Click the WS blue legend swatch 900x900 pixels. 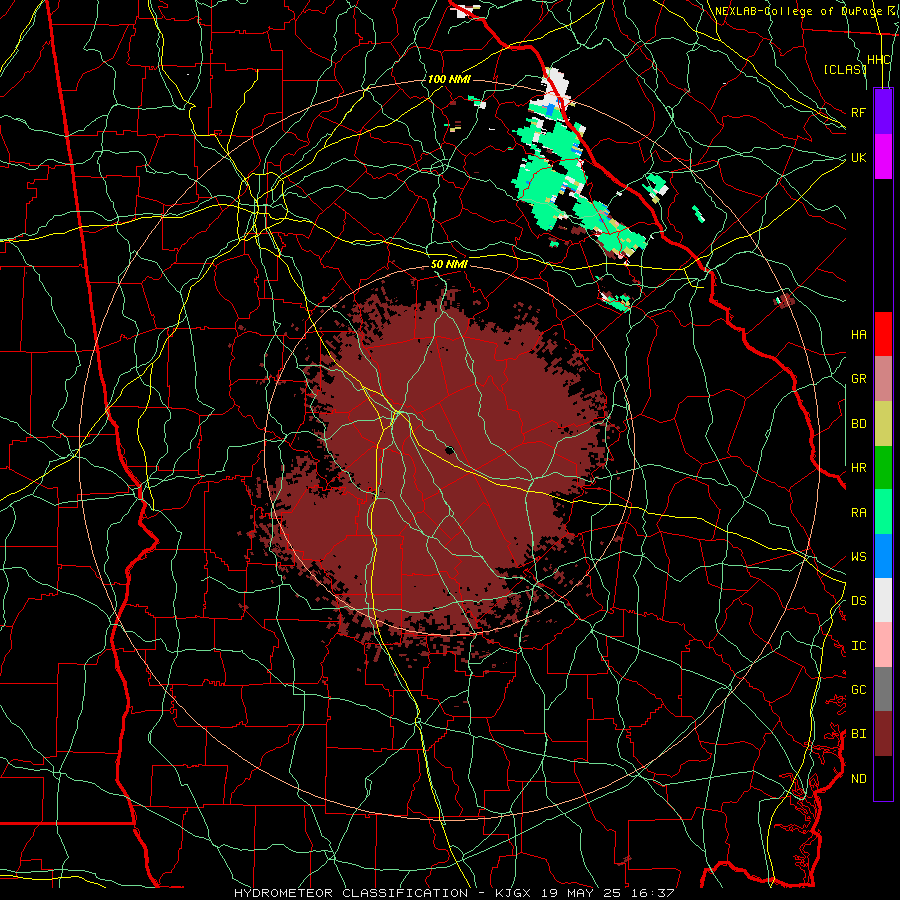click(883, 556)
